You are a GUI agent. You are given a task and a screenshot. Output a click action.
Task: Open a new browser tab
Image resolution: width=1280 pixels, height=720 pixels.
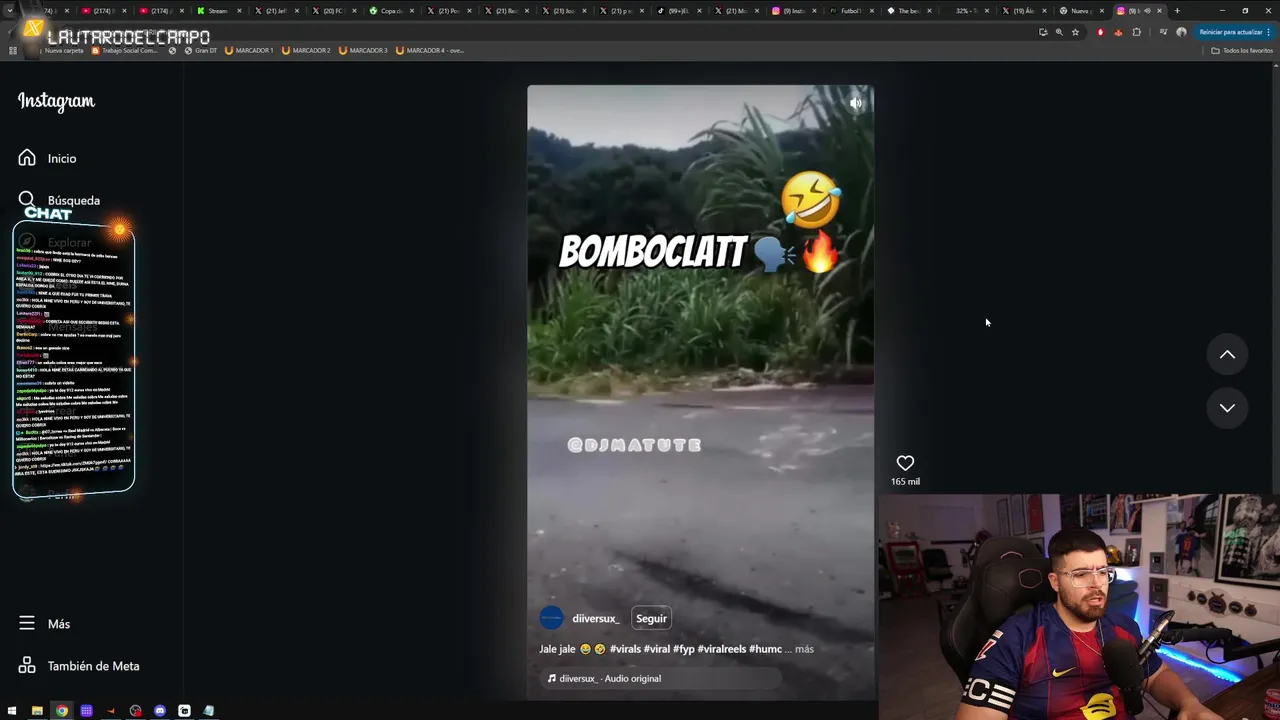[x=1177, y=10]
